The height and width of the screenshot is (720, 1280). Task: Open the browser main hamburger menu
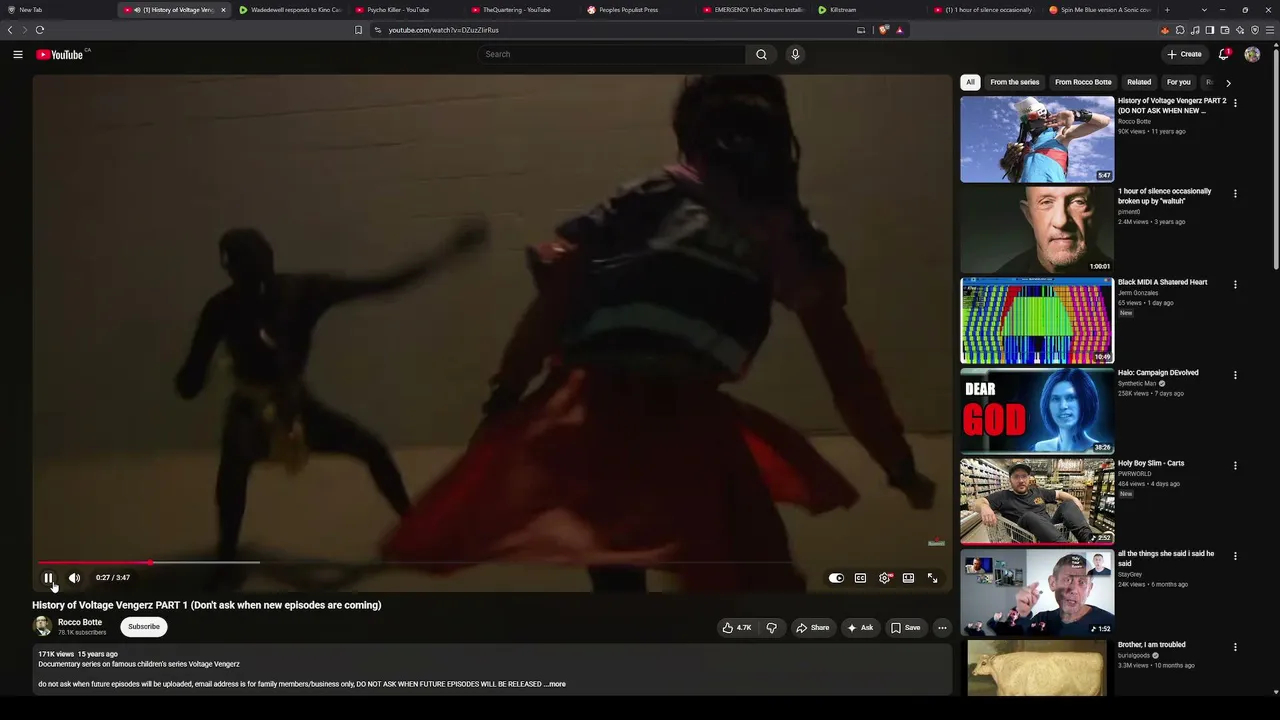[1270, 30]
